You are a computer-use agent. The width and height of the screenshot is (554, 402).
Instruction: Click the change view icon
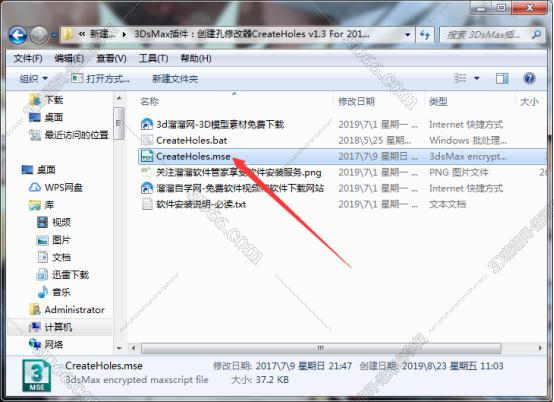click(x=460, y=78)
